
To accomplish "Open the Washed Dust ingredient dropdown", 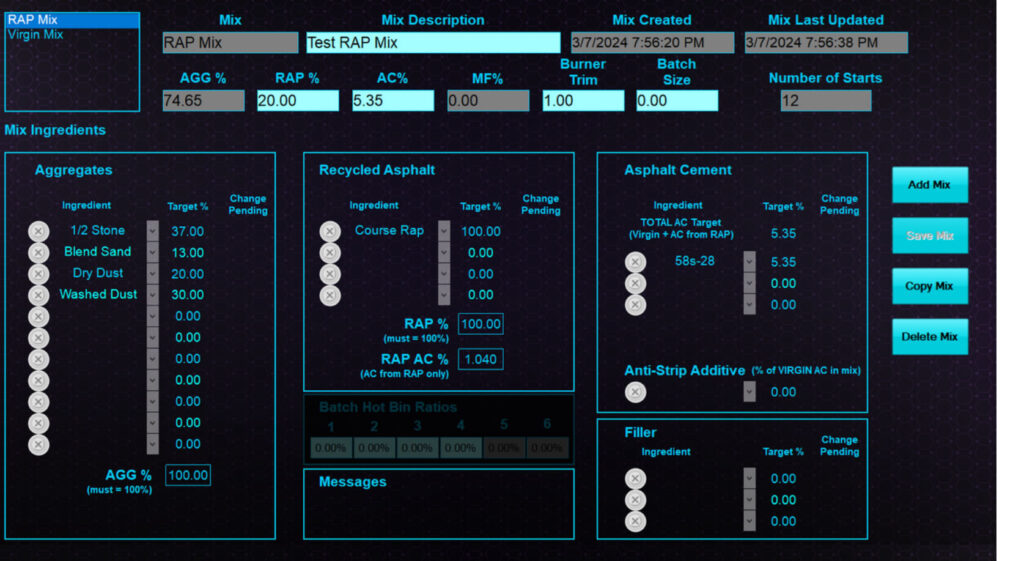I will click(x=152, y=295).
